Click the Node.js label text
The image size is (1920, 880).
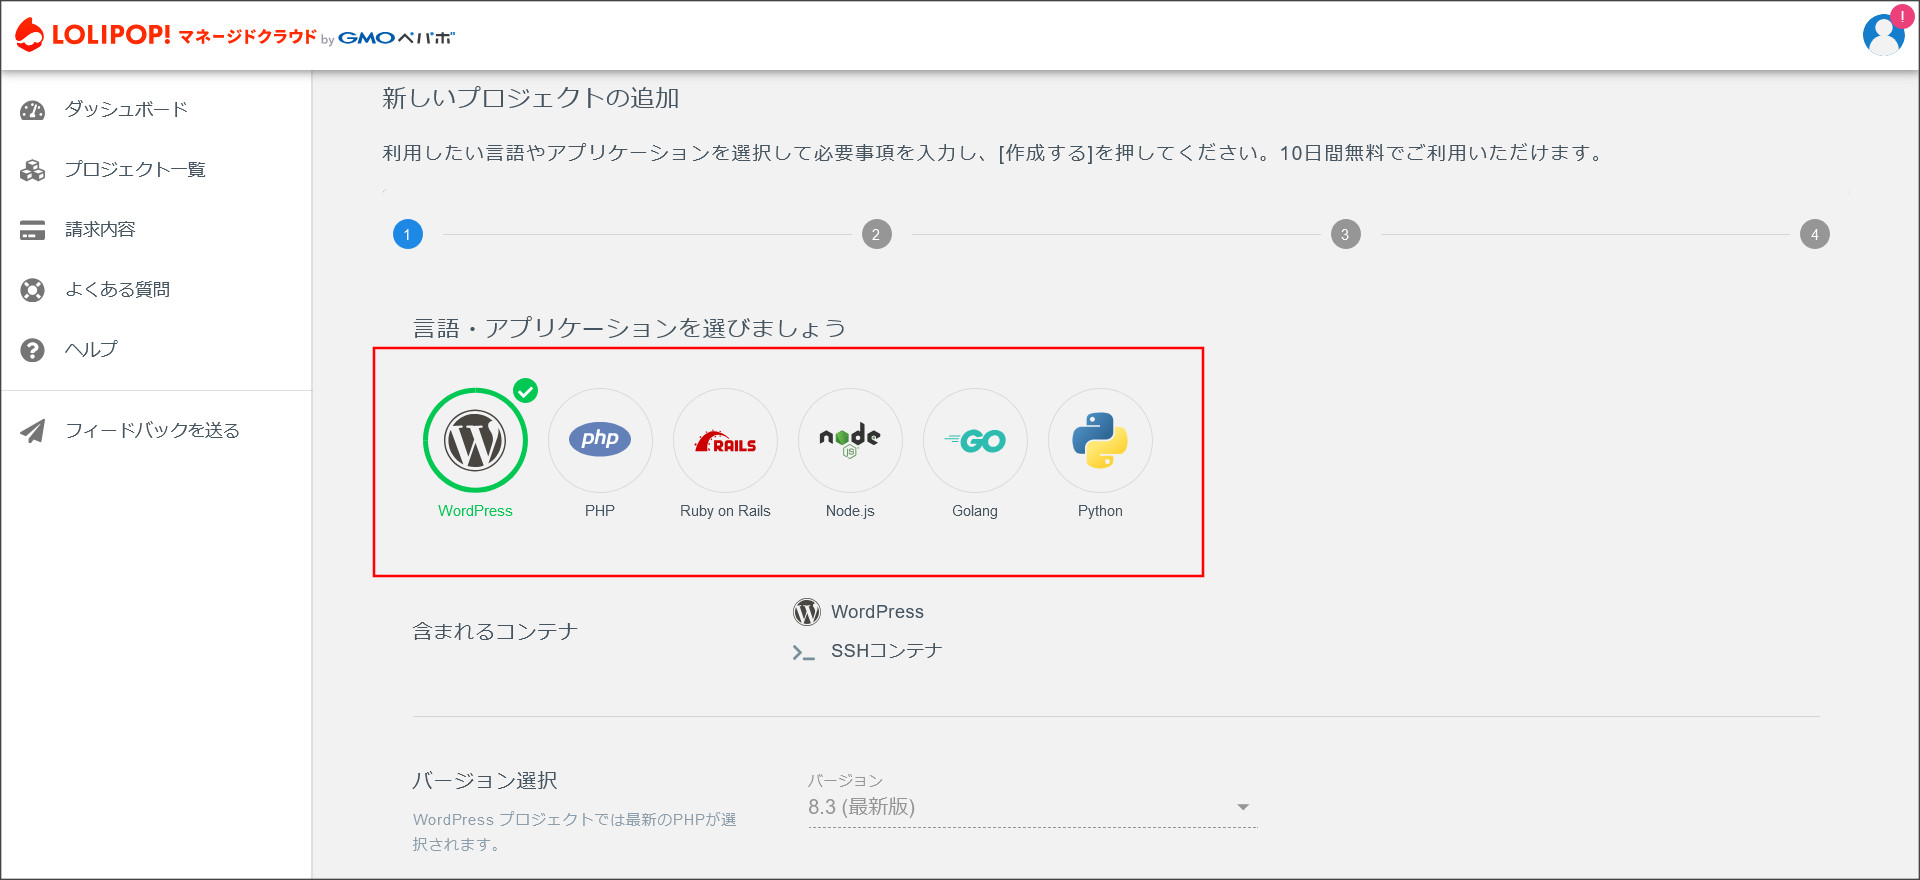pyautogui.click(x=850, y=511)
